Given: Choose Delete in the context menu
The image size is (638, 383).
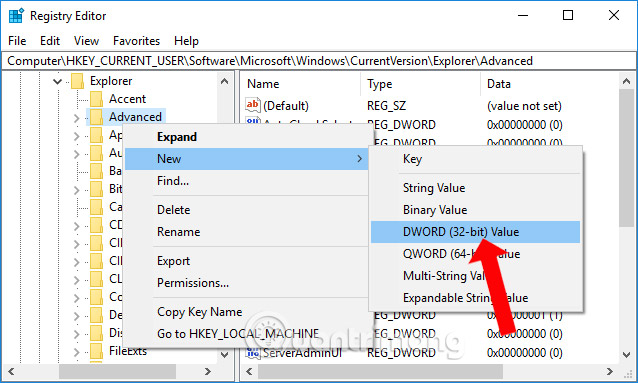Looking at the screenshot, I should tap(247, 210).
